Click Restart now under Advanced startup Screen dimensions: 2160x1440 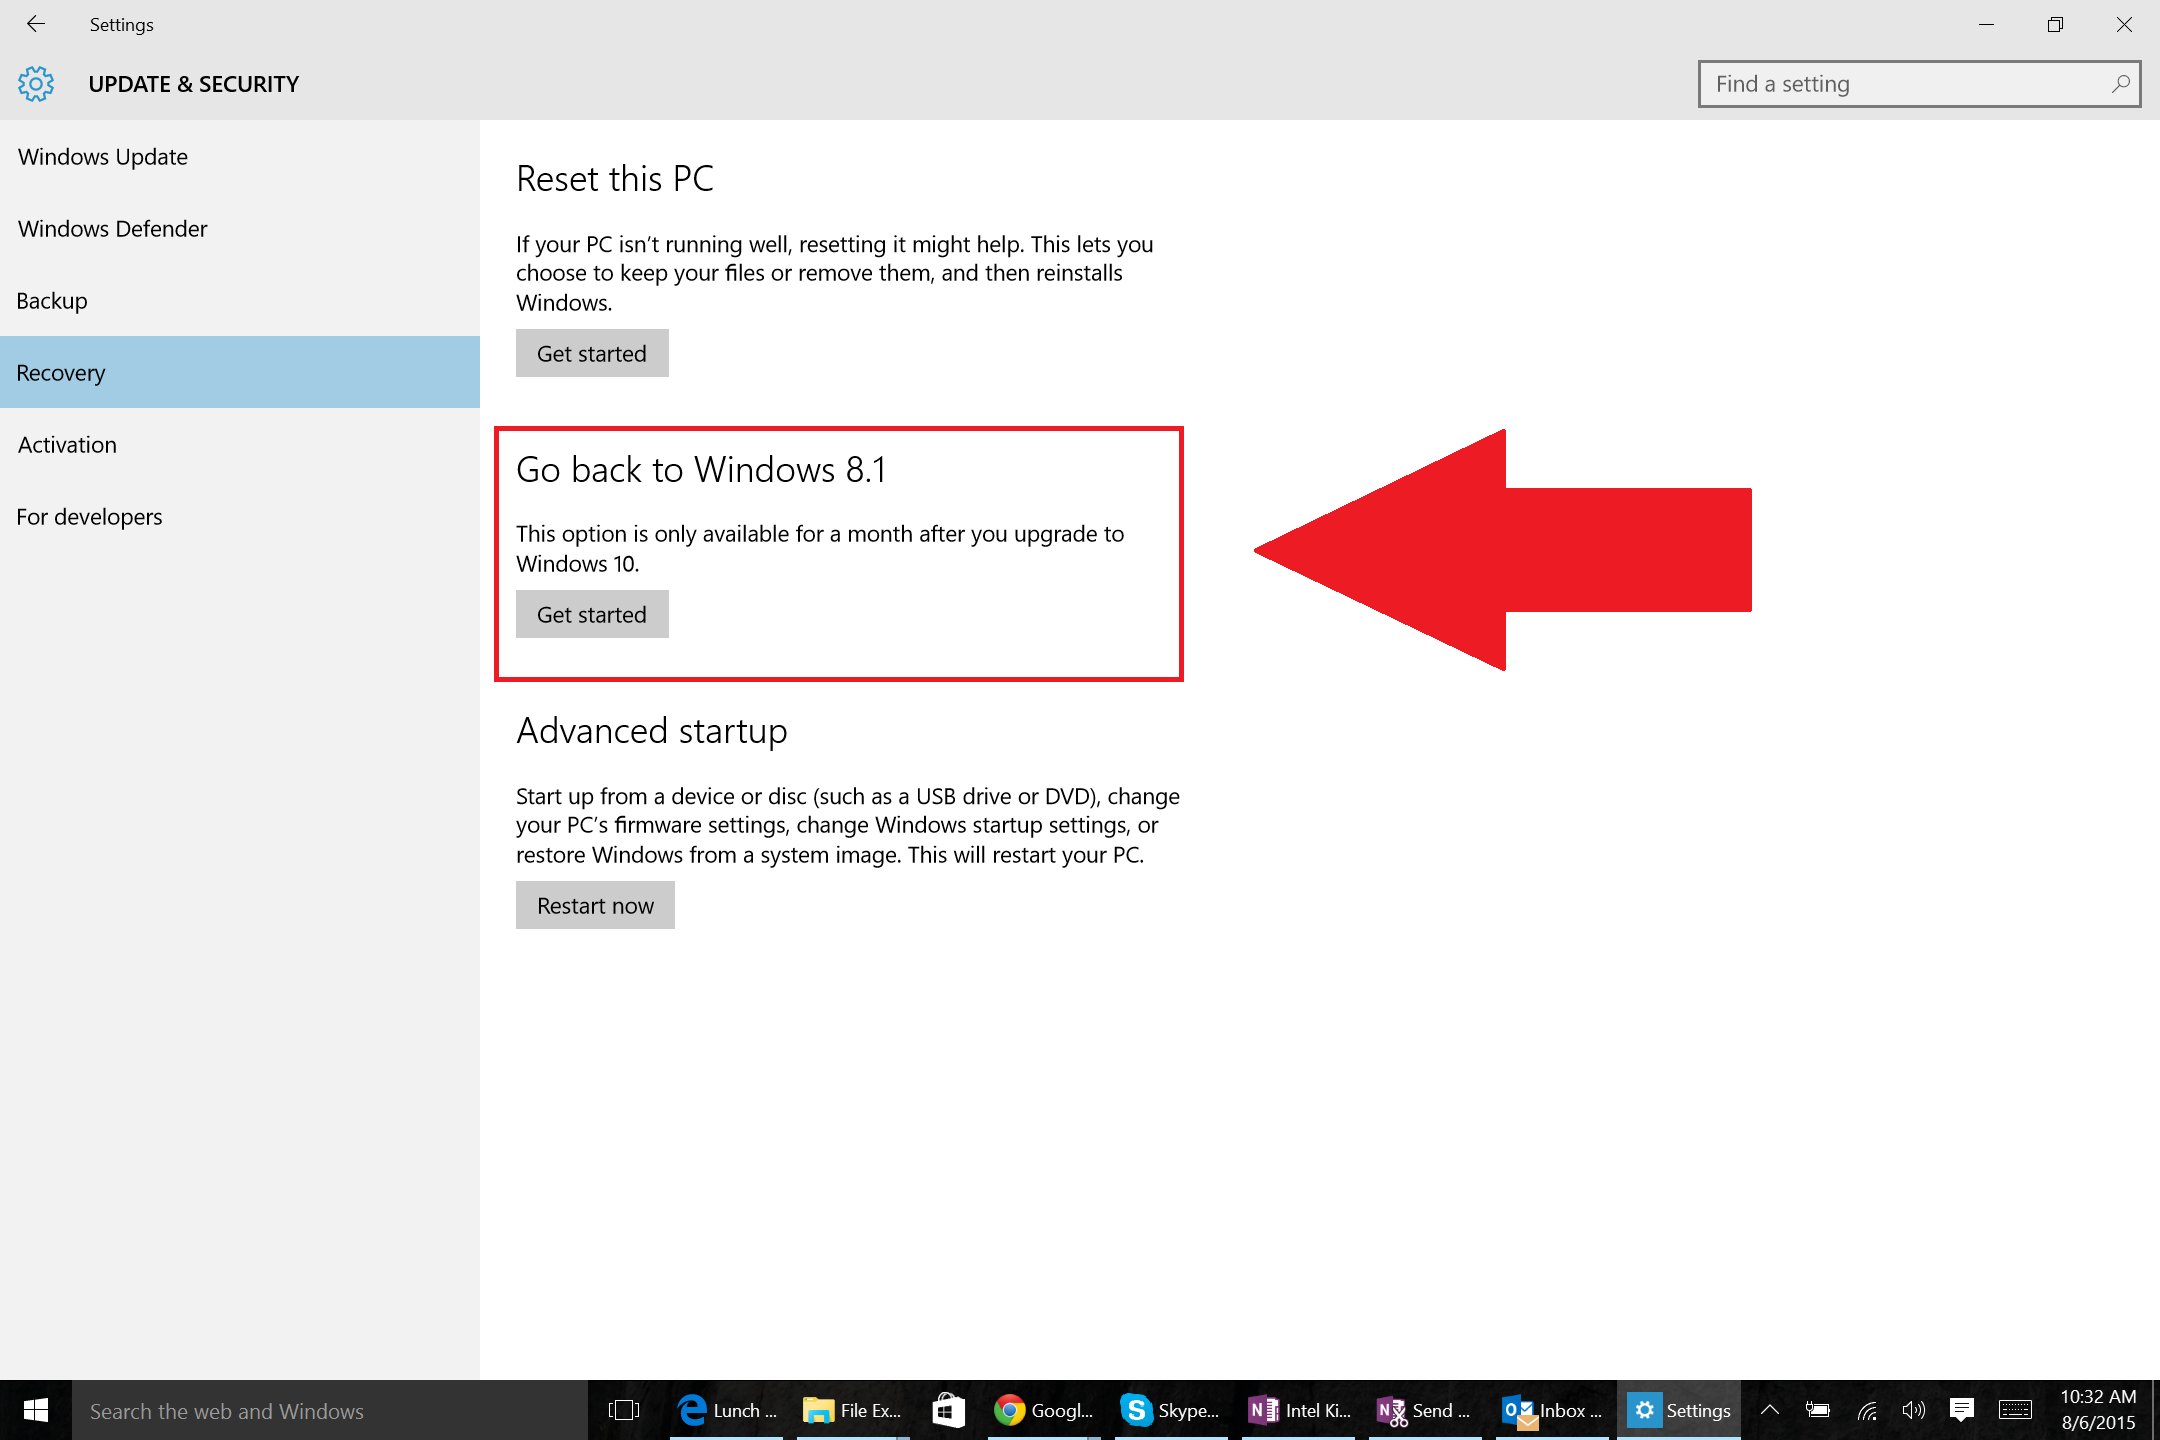(595, 905)
